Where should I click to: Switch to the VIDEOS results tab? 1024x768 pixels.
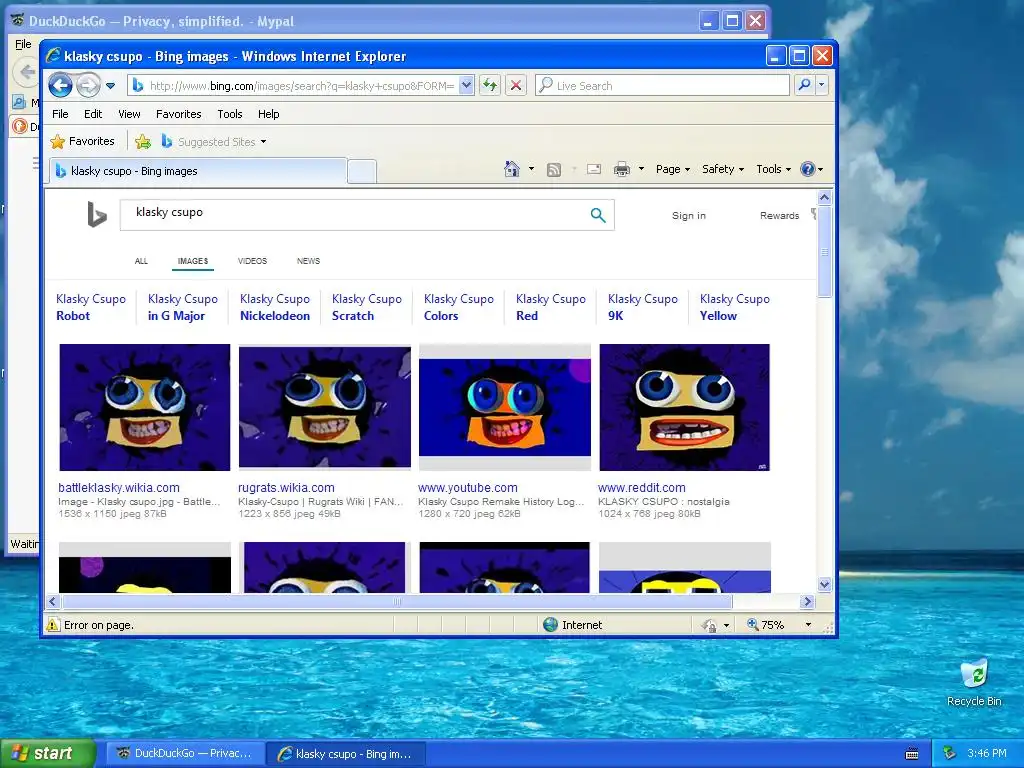coord(252,261)
